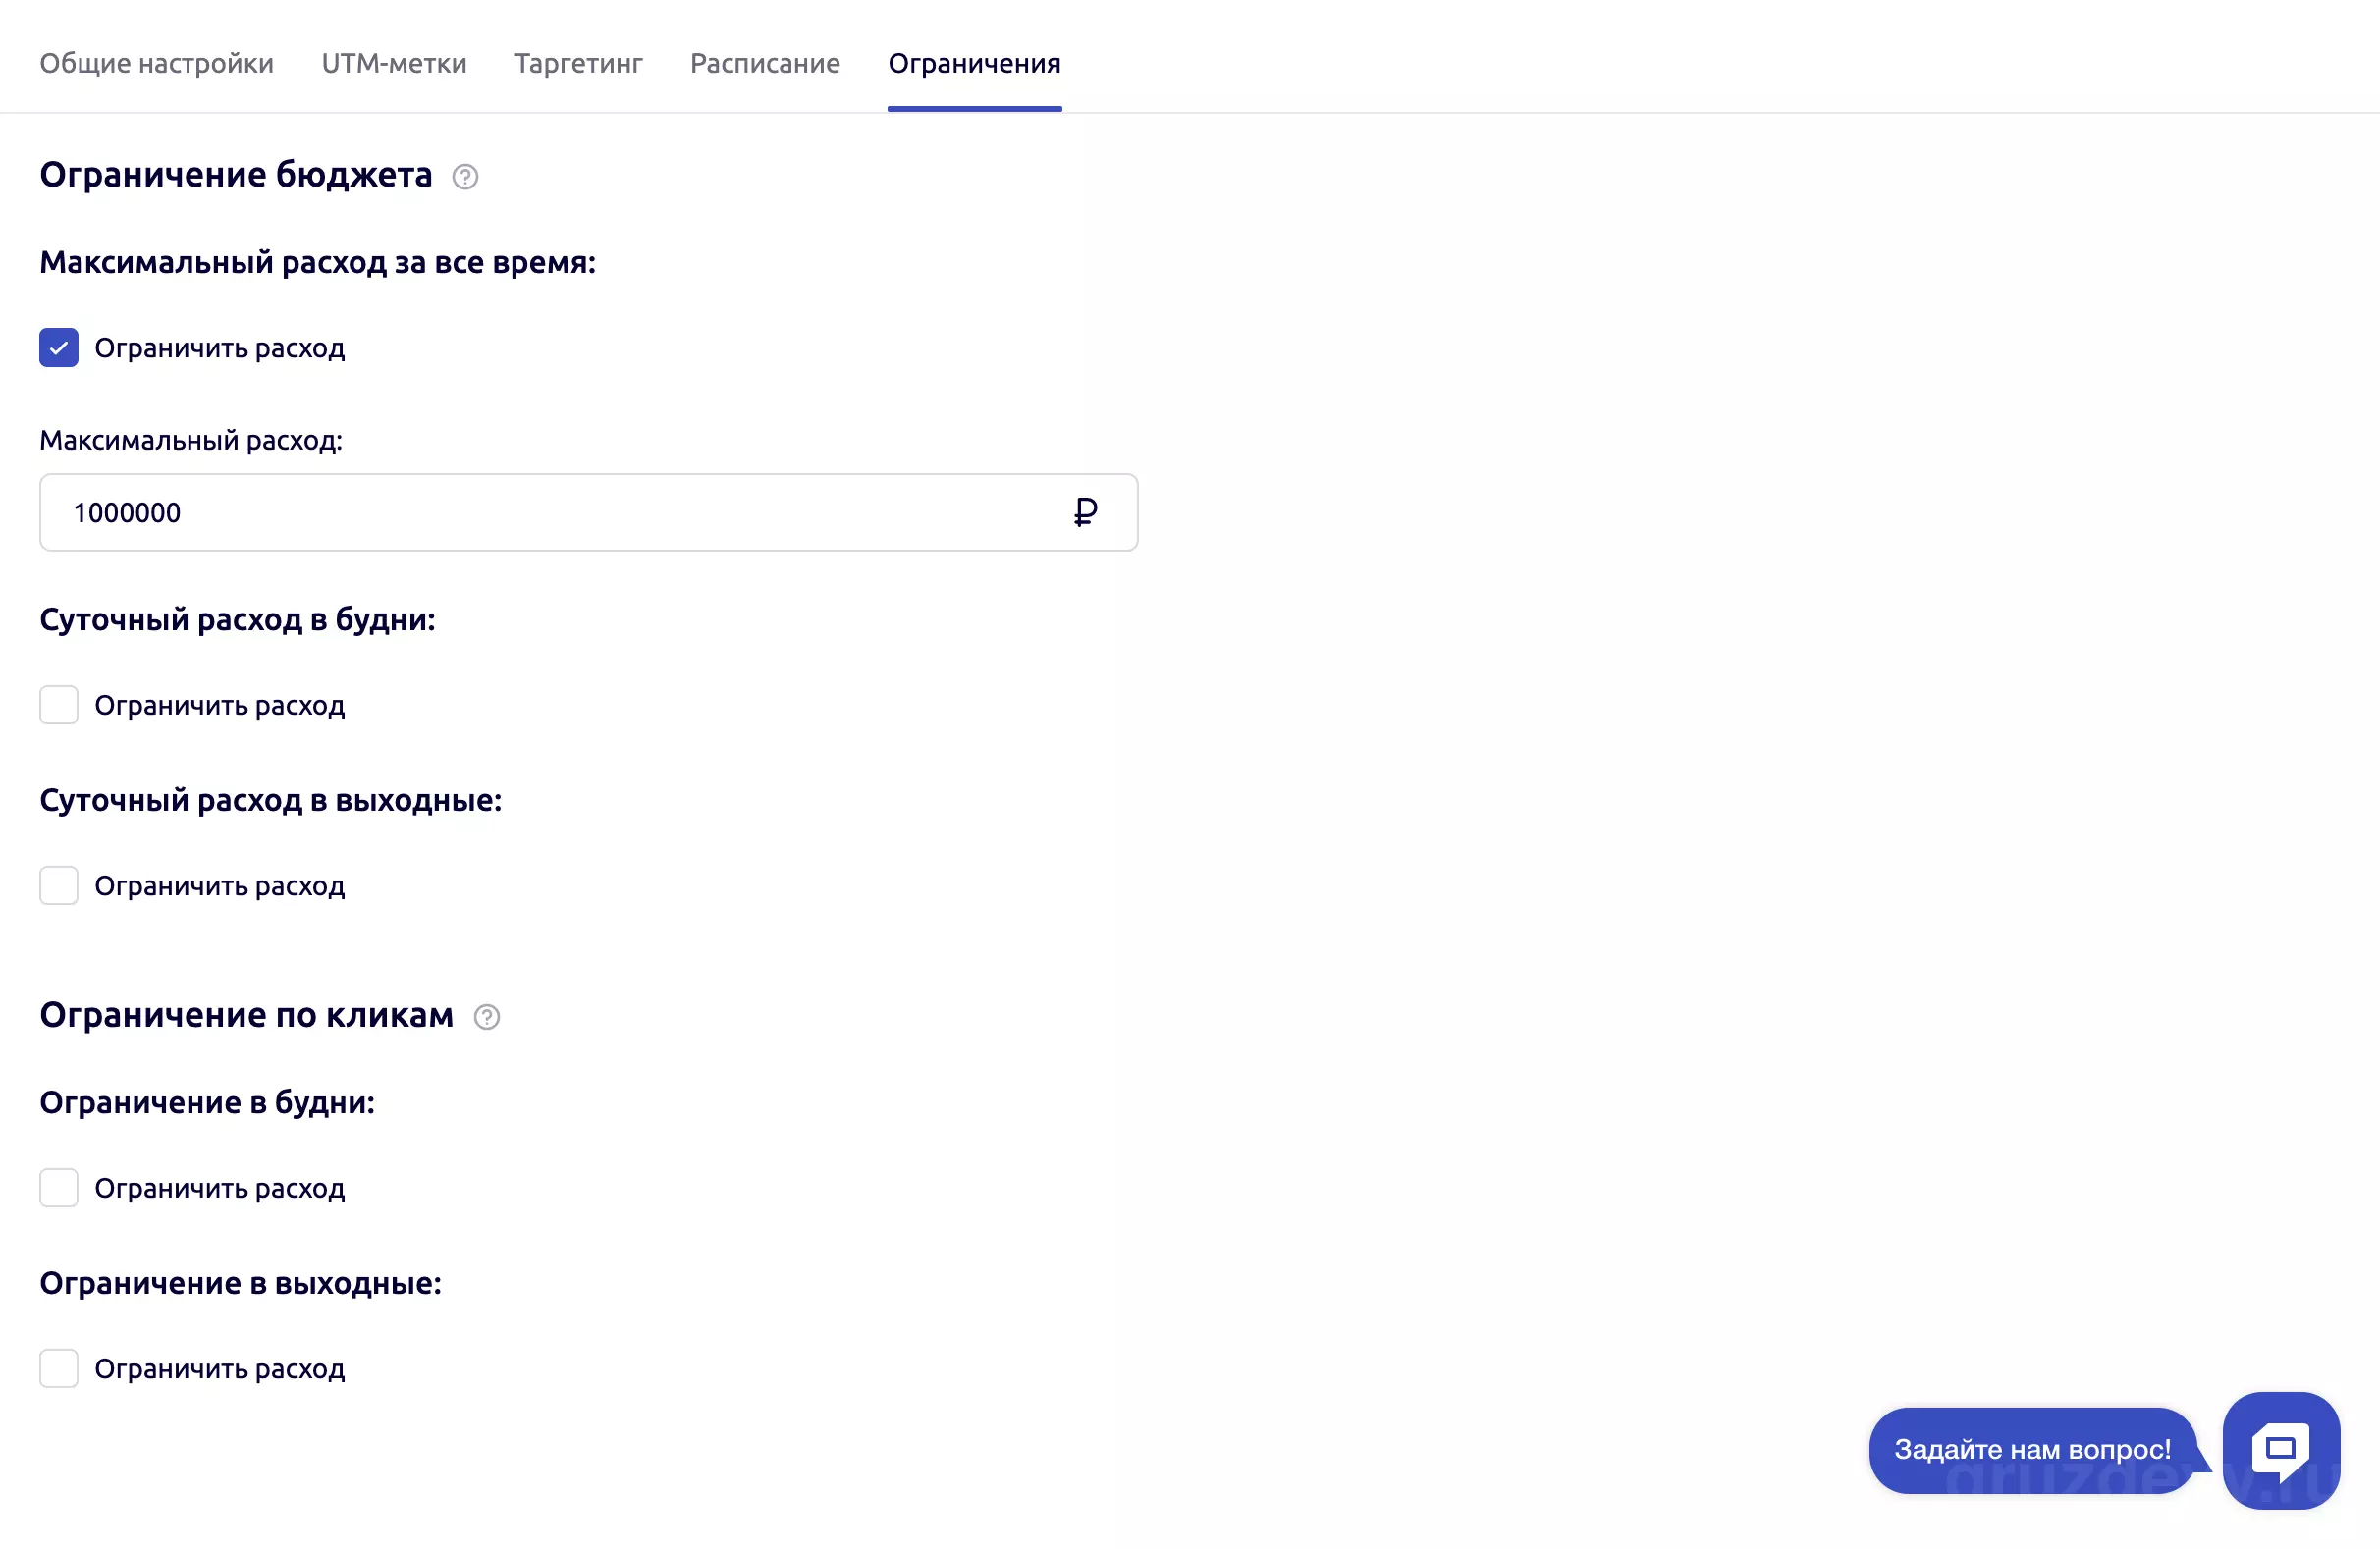This screenshot has height=1549, width=2380.
Task: Enable Ограничить расход under Ограничение в будни
Action: tap(59, 1188)
